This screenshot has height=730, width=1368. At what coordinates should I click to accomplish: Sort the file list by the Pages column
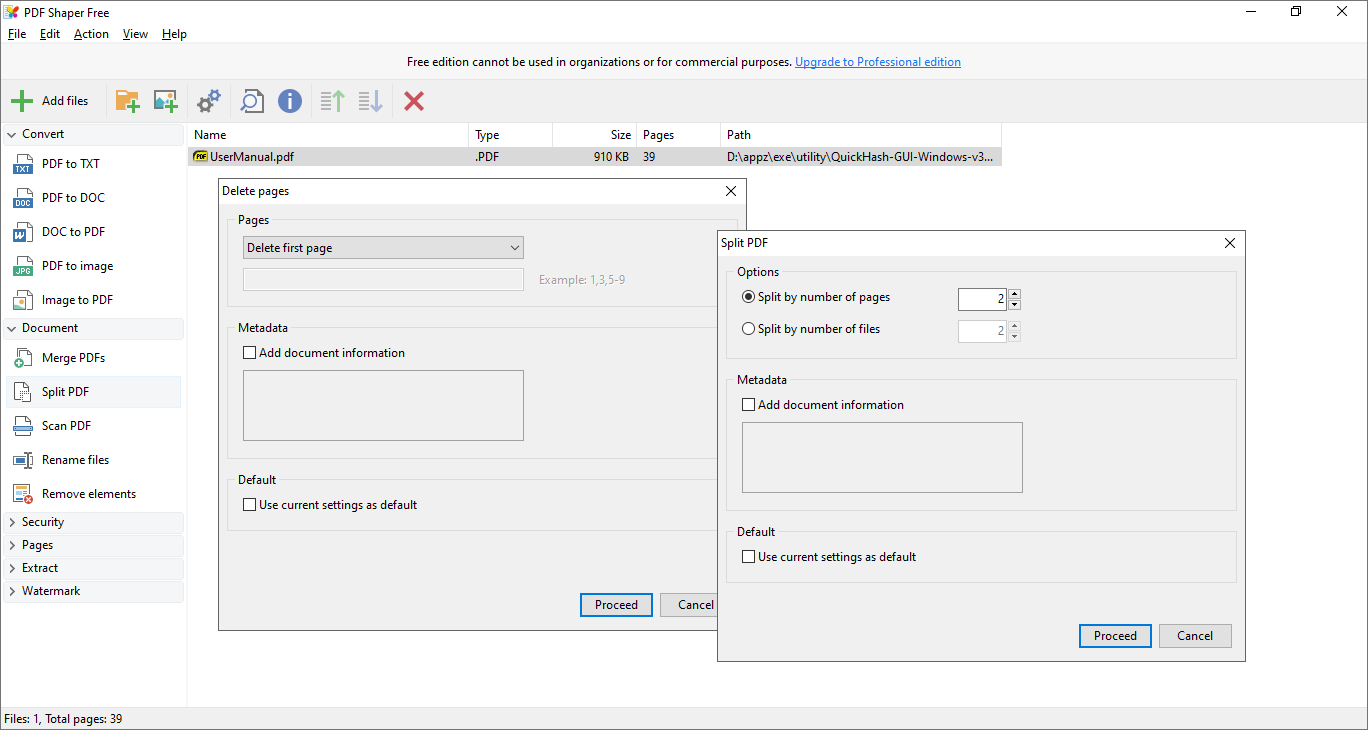tap(678, 135)
